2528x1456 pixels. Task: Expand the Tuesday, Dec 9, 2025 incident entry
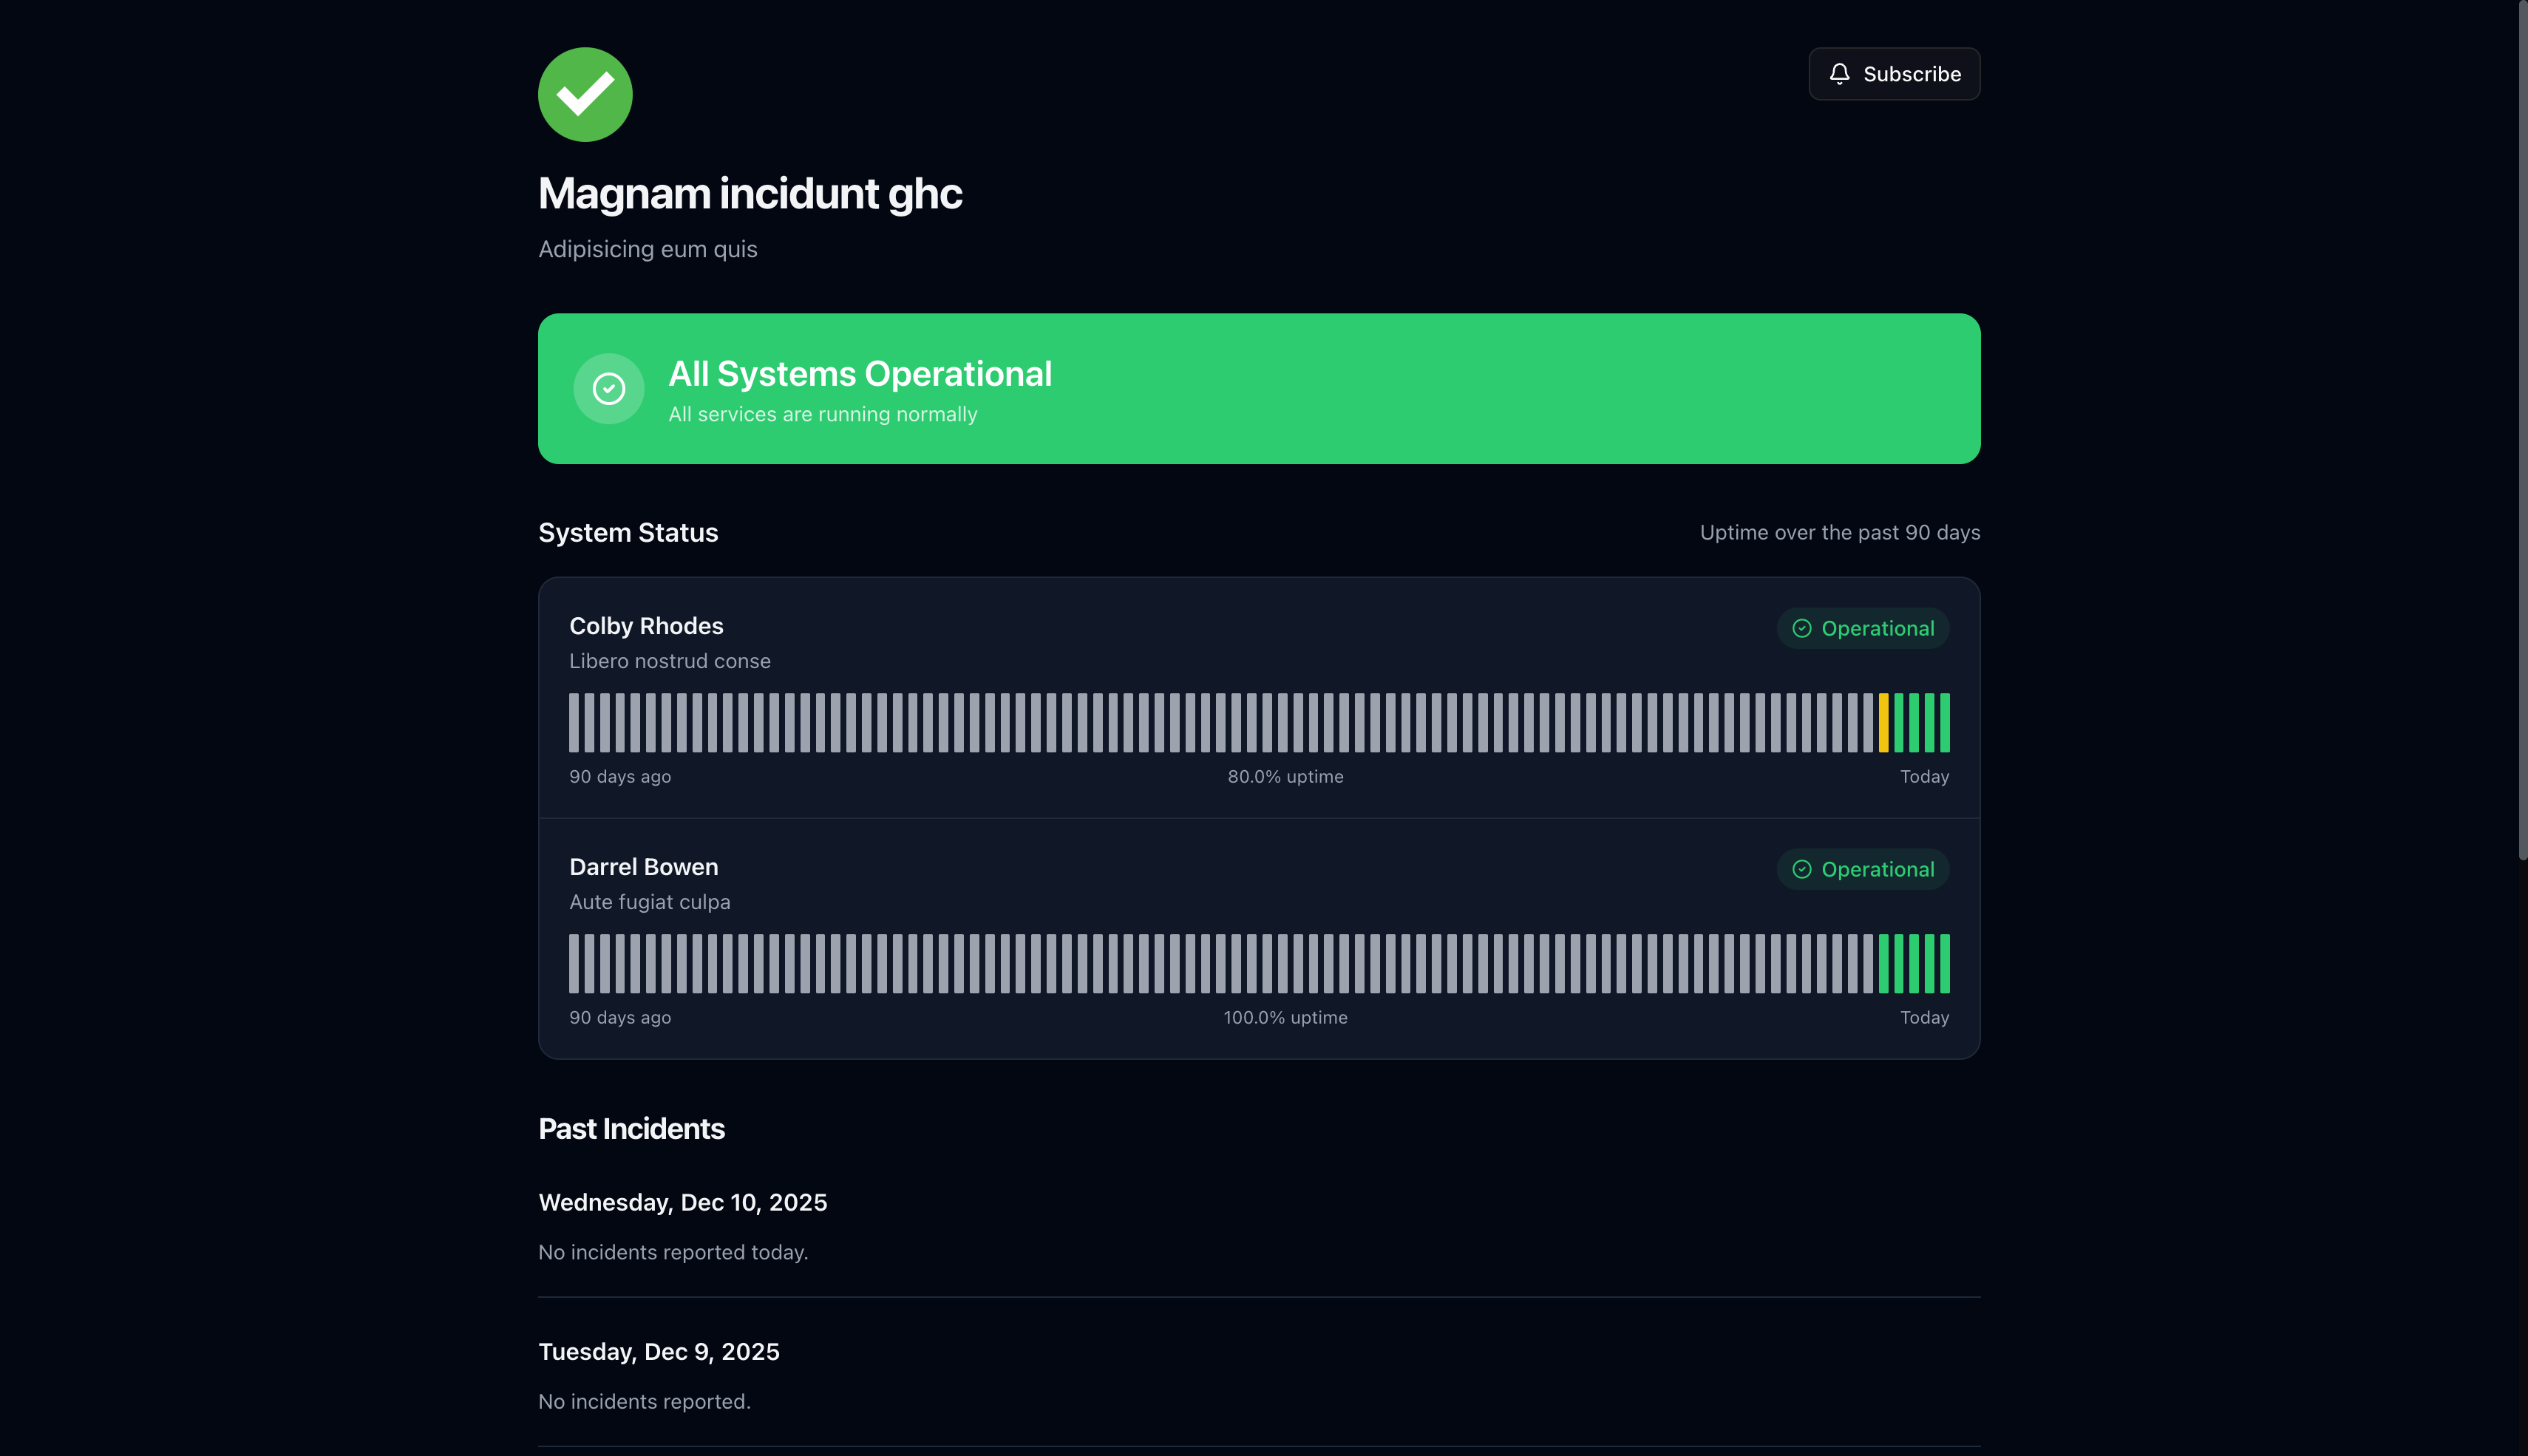pos(659,1351)
